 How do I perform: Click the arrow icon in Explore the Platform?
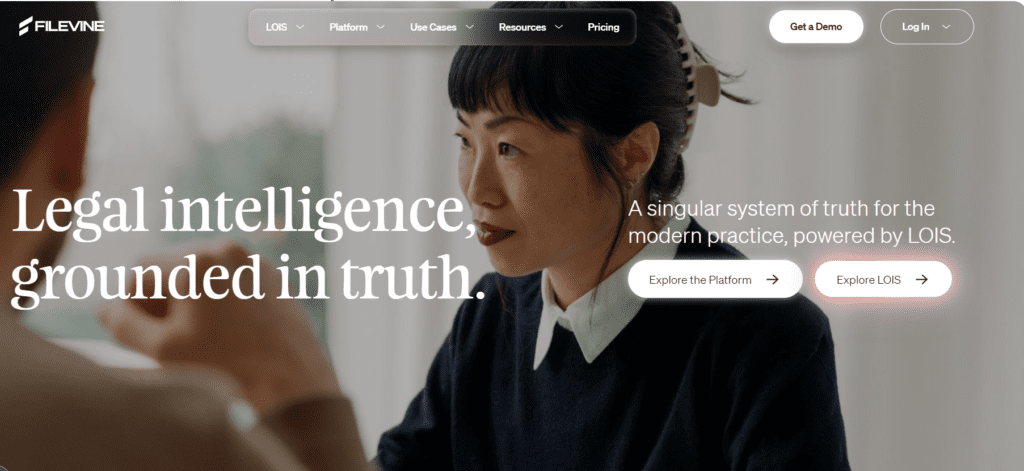tap(773, 280)
